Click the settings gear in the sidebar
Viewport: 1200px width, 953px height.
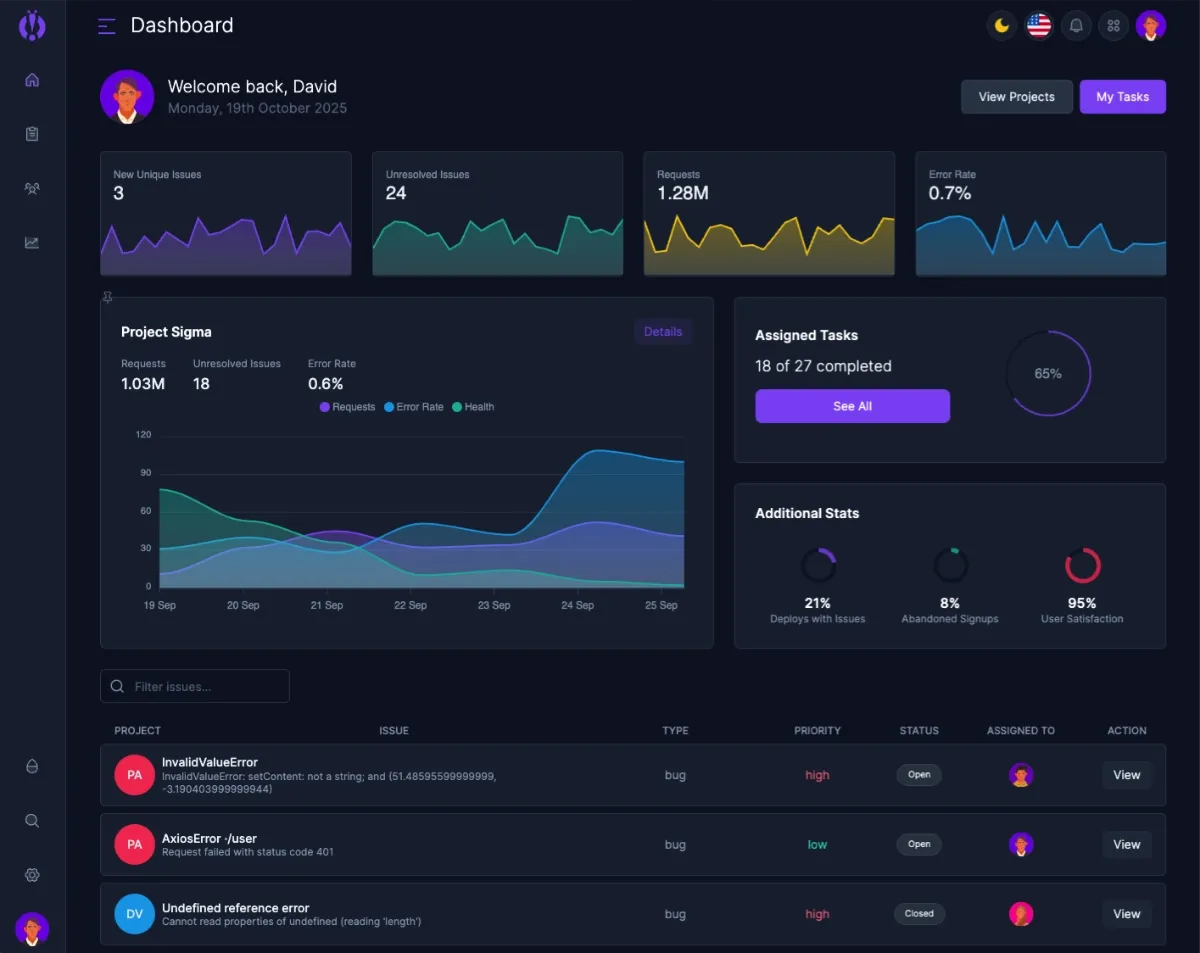click(32, 875)
